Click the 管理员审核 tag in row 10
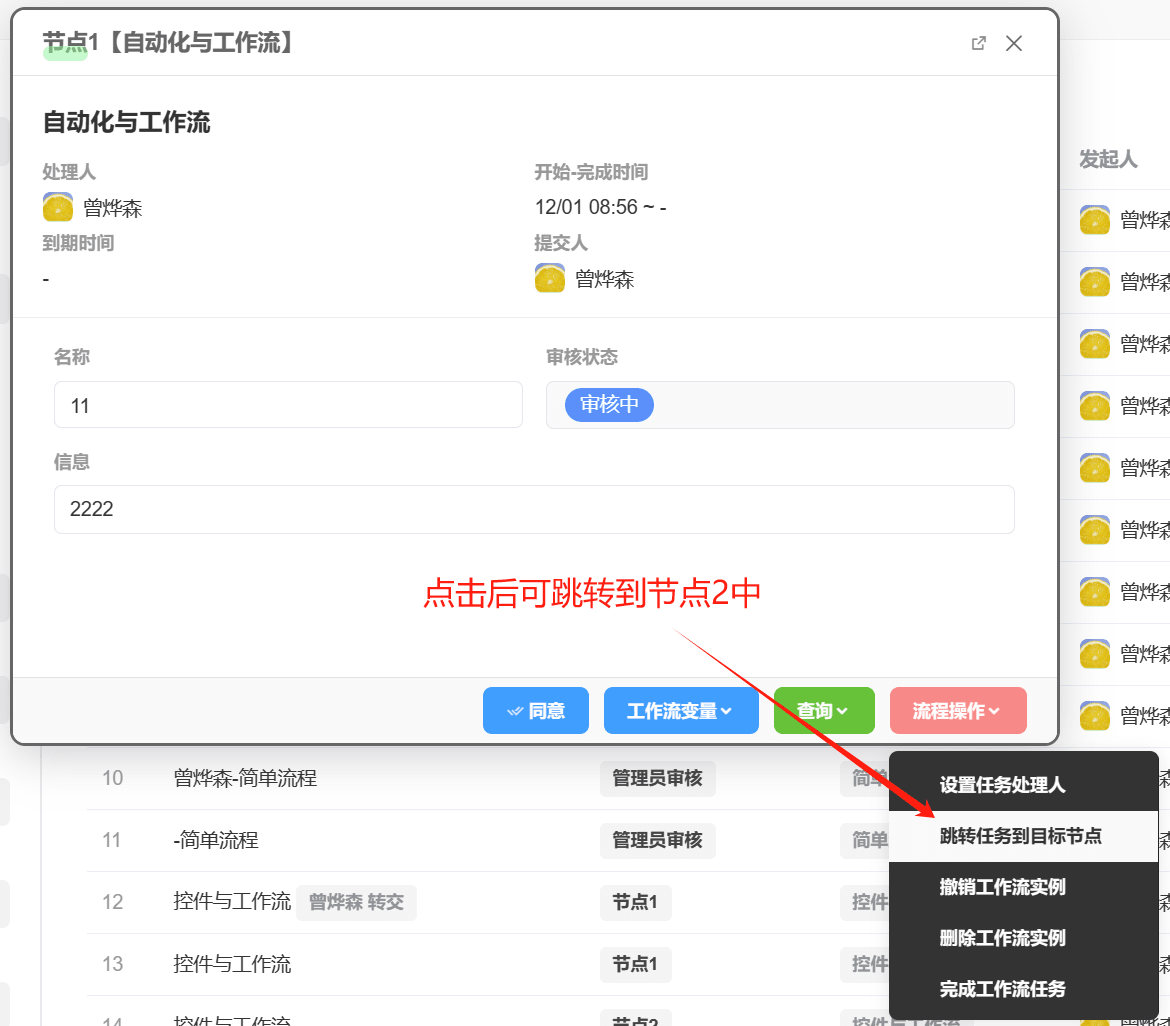The width and height of the screenshot is (1170, 1026). [x=657, y=778]
